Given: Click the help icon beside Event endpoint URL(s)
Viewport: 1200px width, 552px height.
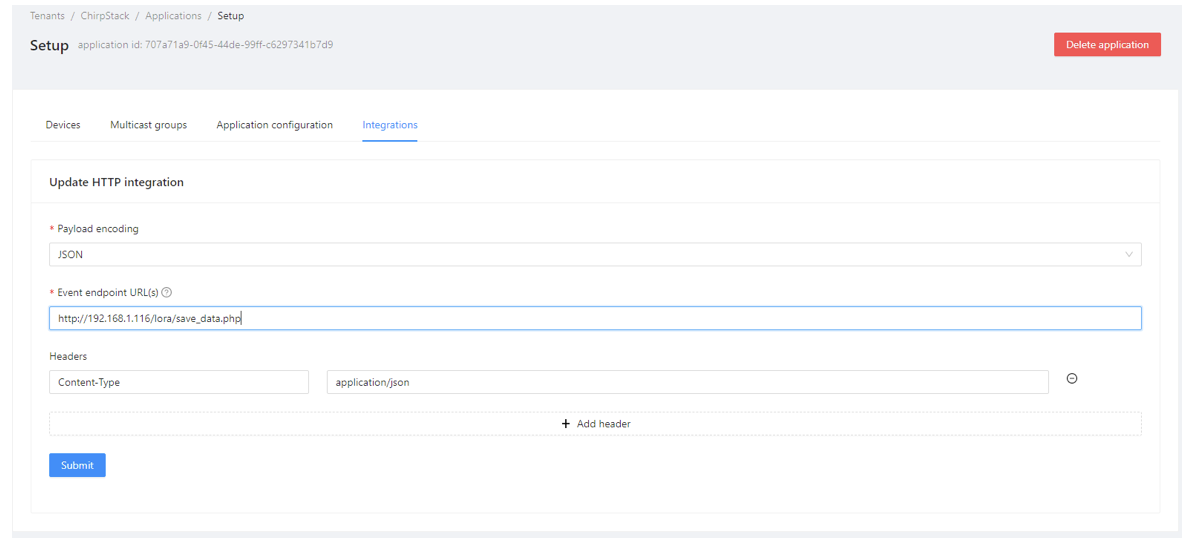Looking at the screenshot, I should pos(167,293).
